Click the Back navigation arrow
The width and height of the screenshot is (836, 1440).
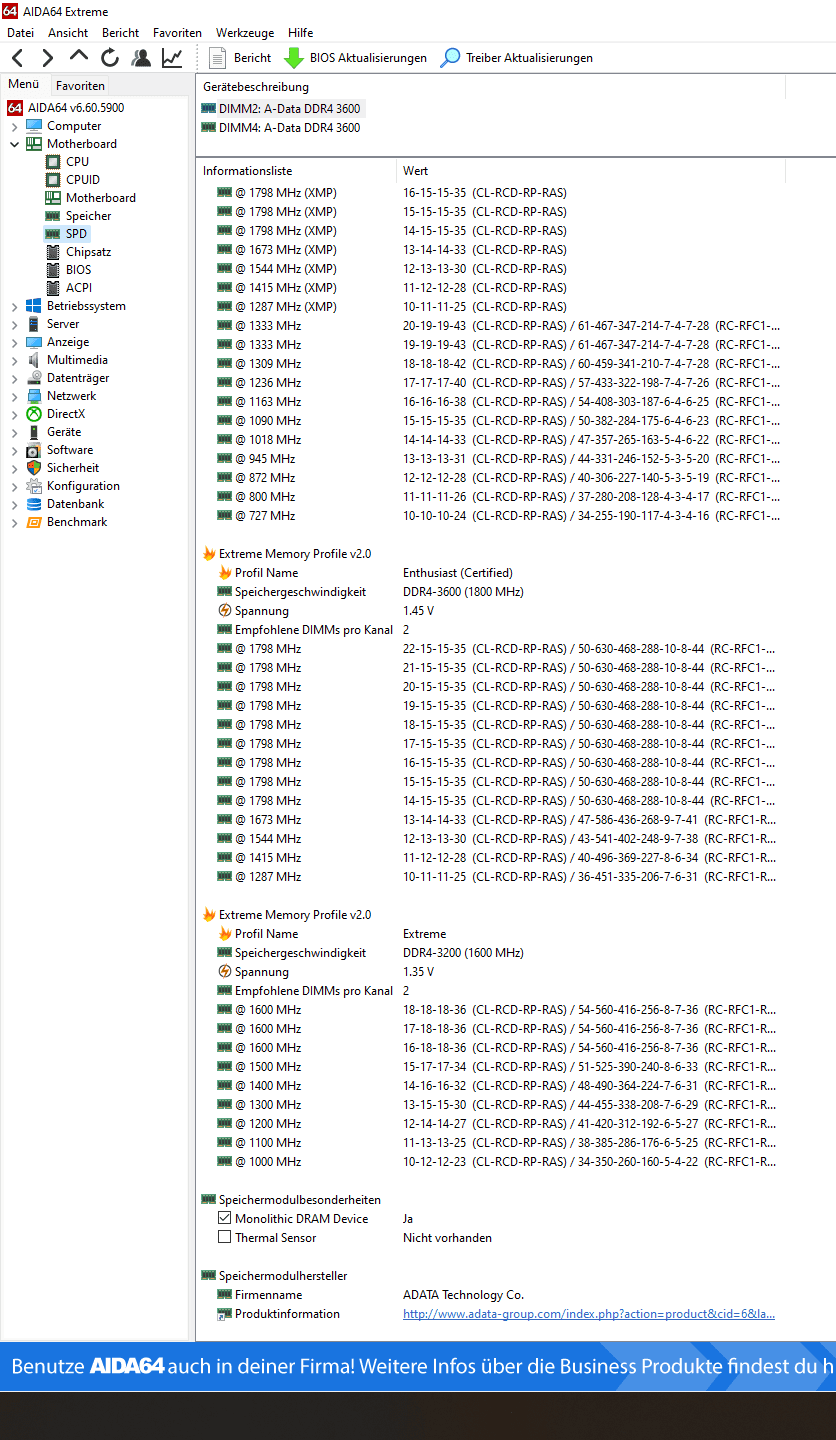[18, 58]
